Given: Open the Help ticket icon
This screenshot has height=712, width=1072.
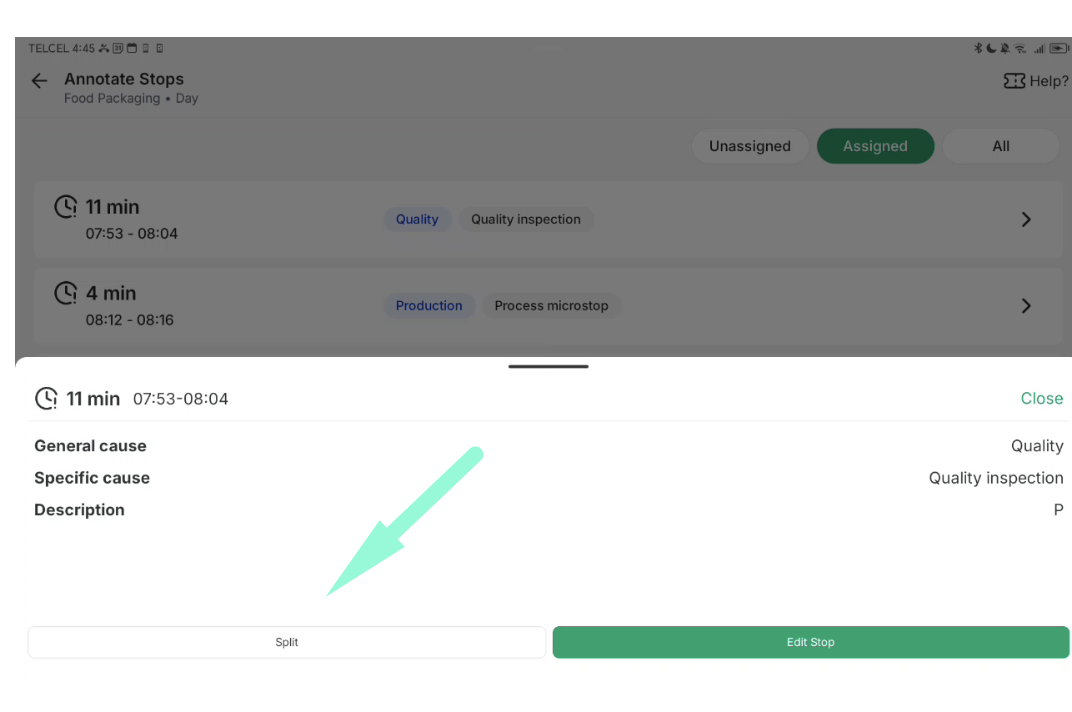Looking at the screenshot, I should pos(1014,81).
